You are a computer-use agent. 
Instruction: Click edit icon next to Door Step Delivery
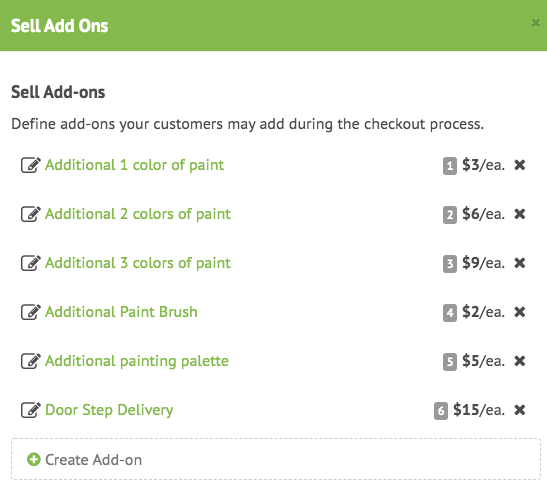pyautogui.click(x=31, y=410)
